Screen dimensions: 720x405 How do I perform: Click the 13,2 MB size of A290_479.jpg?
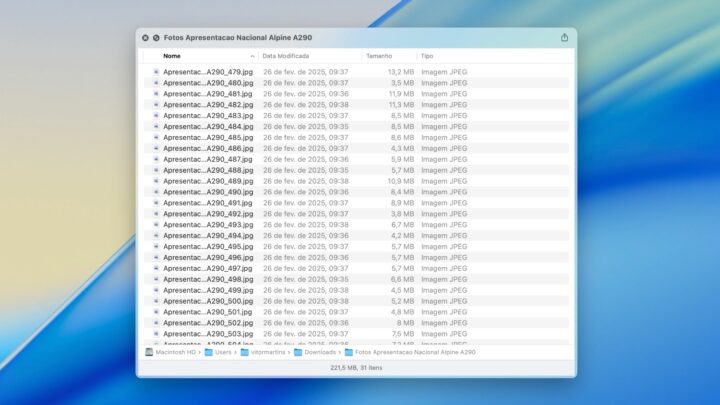pyautogui.click(x=401, y=72)
